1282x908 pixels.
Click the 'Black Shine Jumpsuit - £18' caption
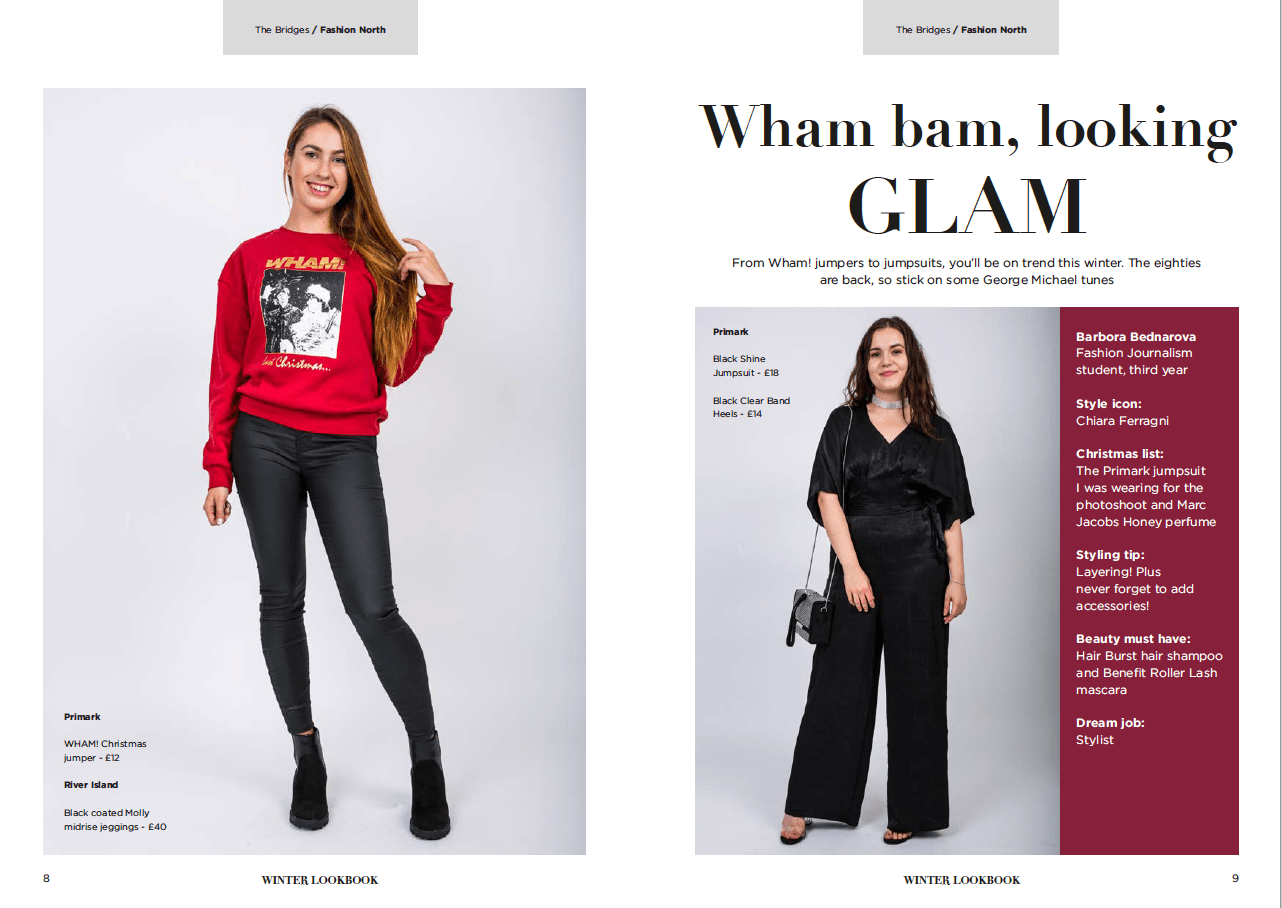(x=746, y=365)
